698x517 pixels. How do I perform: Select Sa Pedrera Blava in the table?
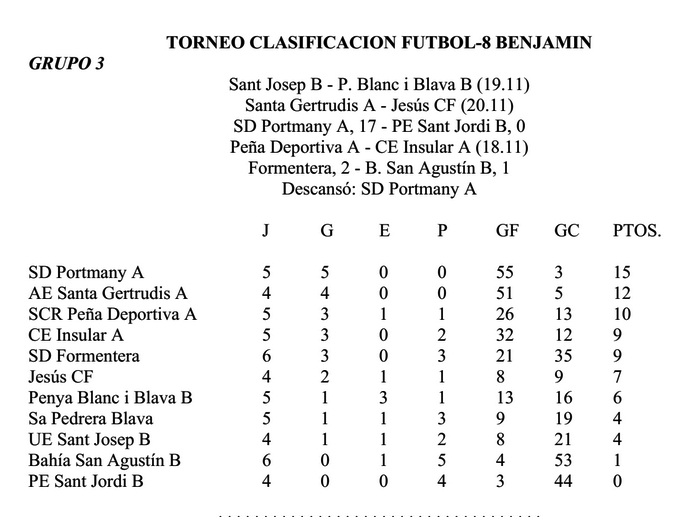93,419
